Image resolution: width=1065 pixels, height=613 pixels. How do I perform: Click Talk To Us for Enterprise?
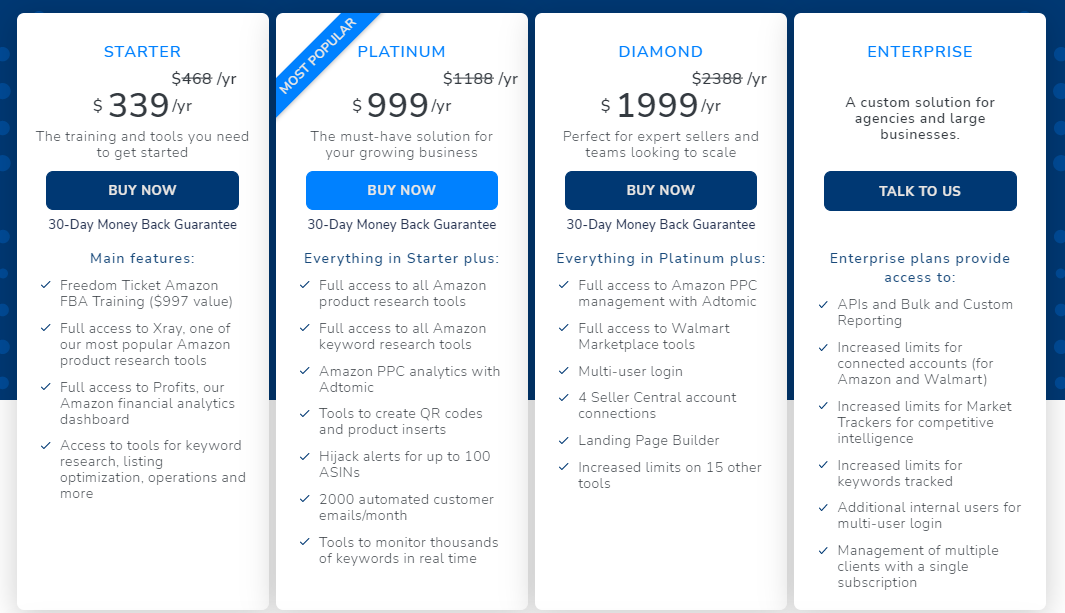(920, 191)
